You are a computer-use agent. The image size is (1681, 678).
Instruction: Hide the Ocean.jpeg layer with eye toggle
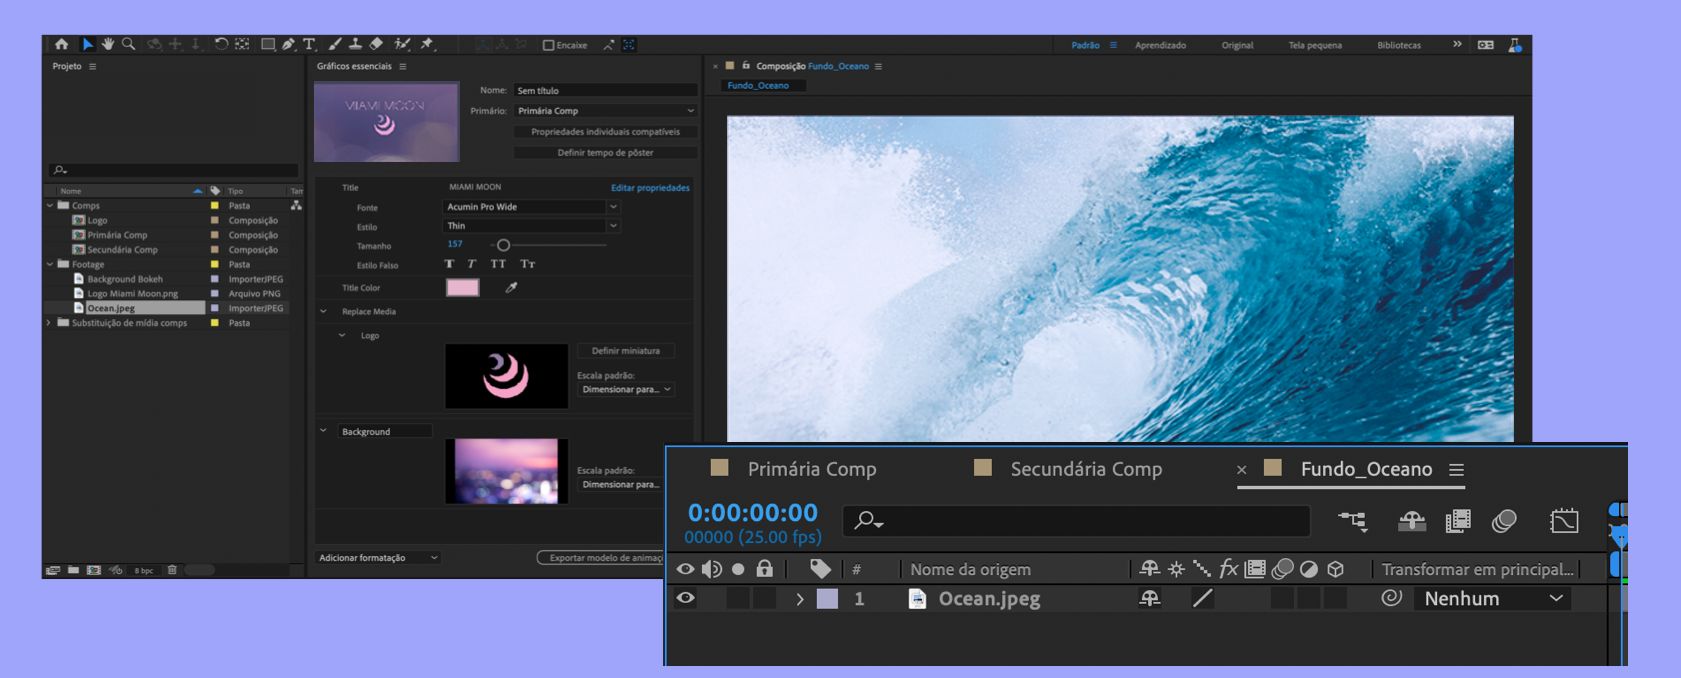tap(685, 598)
